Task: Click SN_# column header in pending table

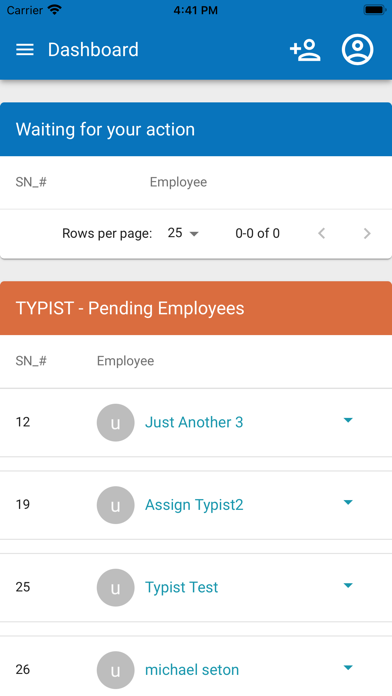Action: 31,361
